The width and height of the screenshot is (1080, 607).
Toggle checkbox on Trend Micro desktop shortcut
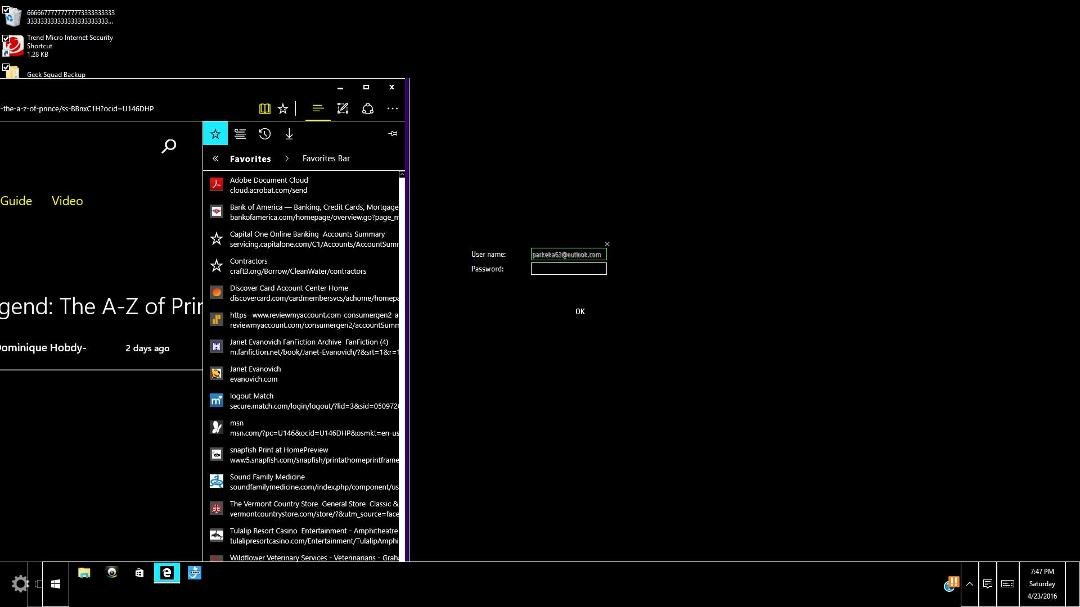pyautogui.click(x=6, y=39)
